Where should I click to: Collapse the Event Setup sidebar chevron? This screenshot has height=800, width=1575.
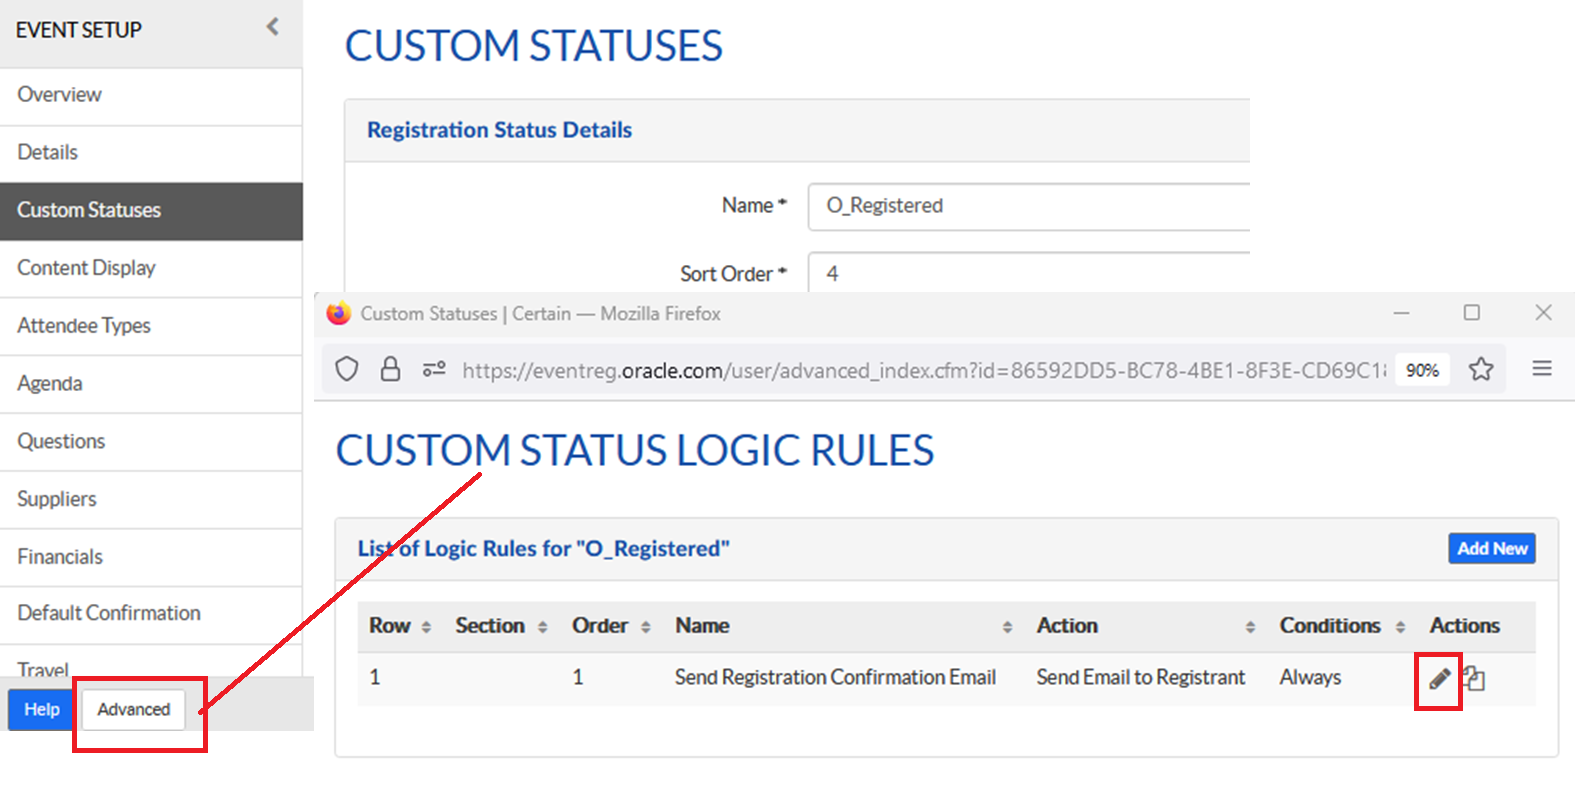pos(272,28)
